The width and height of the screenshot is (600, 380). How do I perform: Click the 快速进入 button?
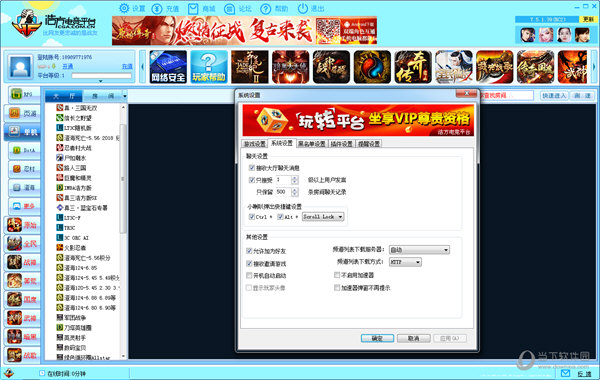tap(554, 96)
